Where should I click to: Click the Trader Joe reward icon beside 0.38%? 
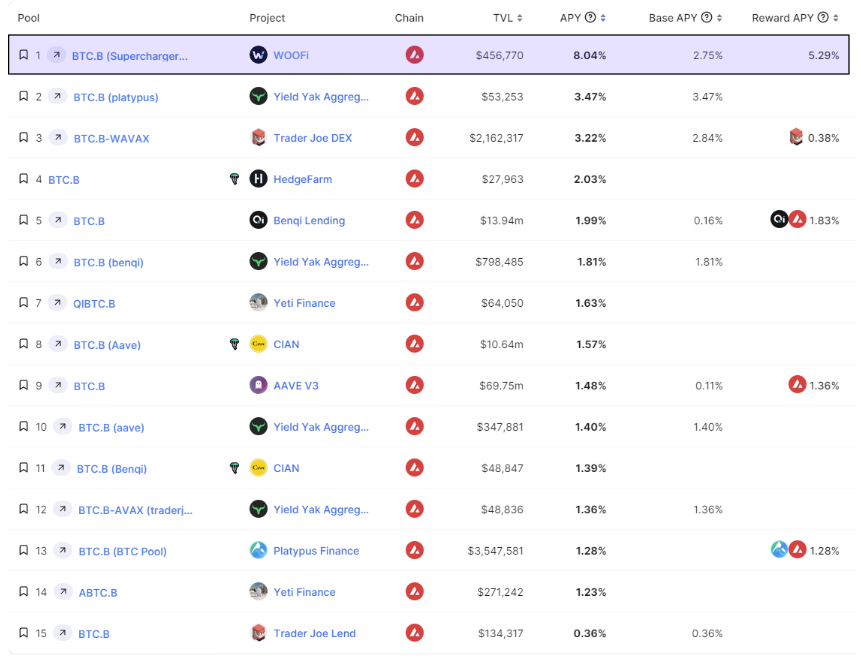(x=796, y=137)
